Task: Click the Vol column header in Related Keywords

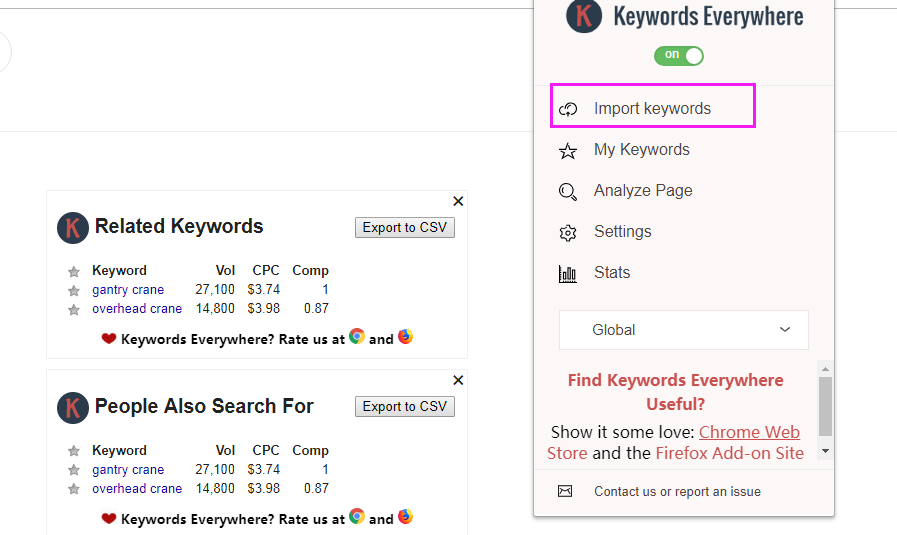Action: pyautogui.click(x=225, y=271)
